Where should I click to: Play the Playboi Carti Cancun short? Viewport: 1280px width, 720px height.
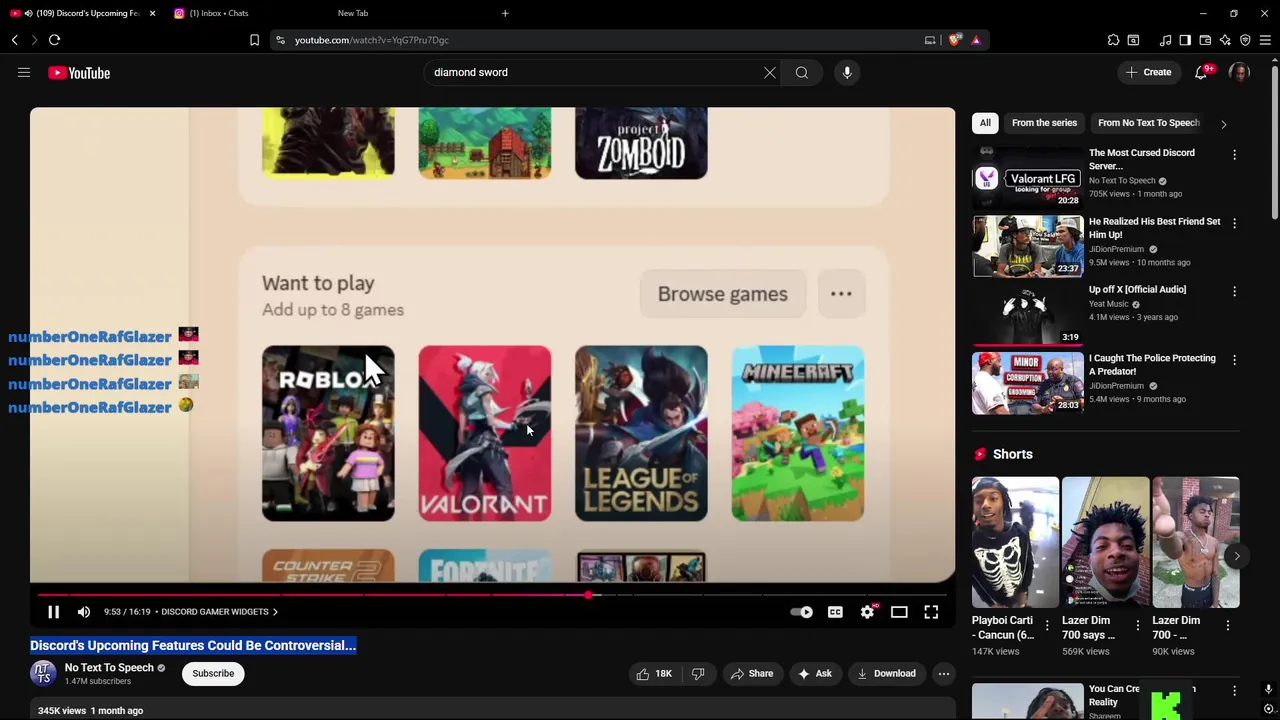pyautogui.click(x=1015, y=542)
